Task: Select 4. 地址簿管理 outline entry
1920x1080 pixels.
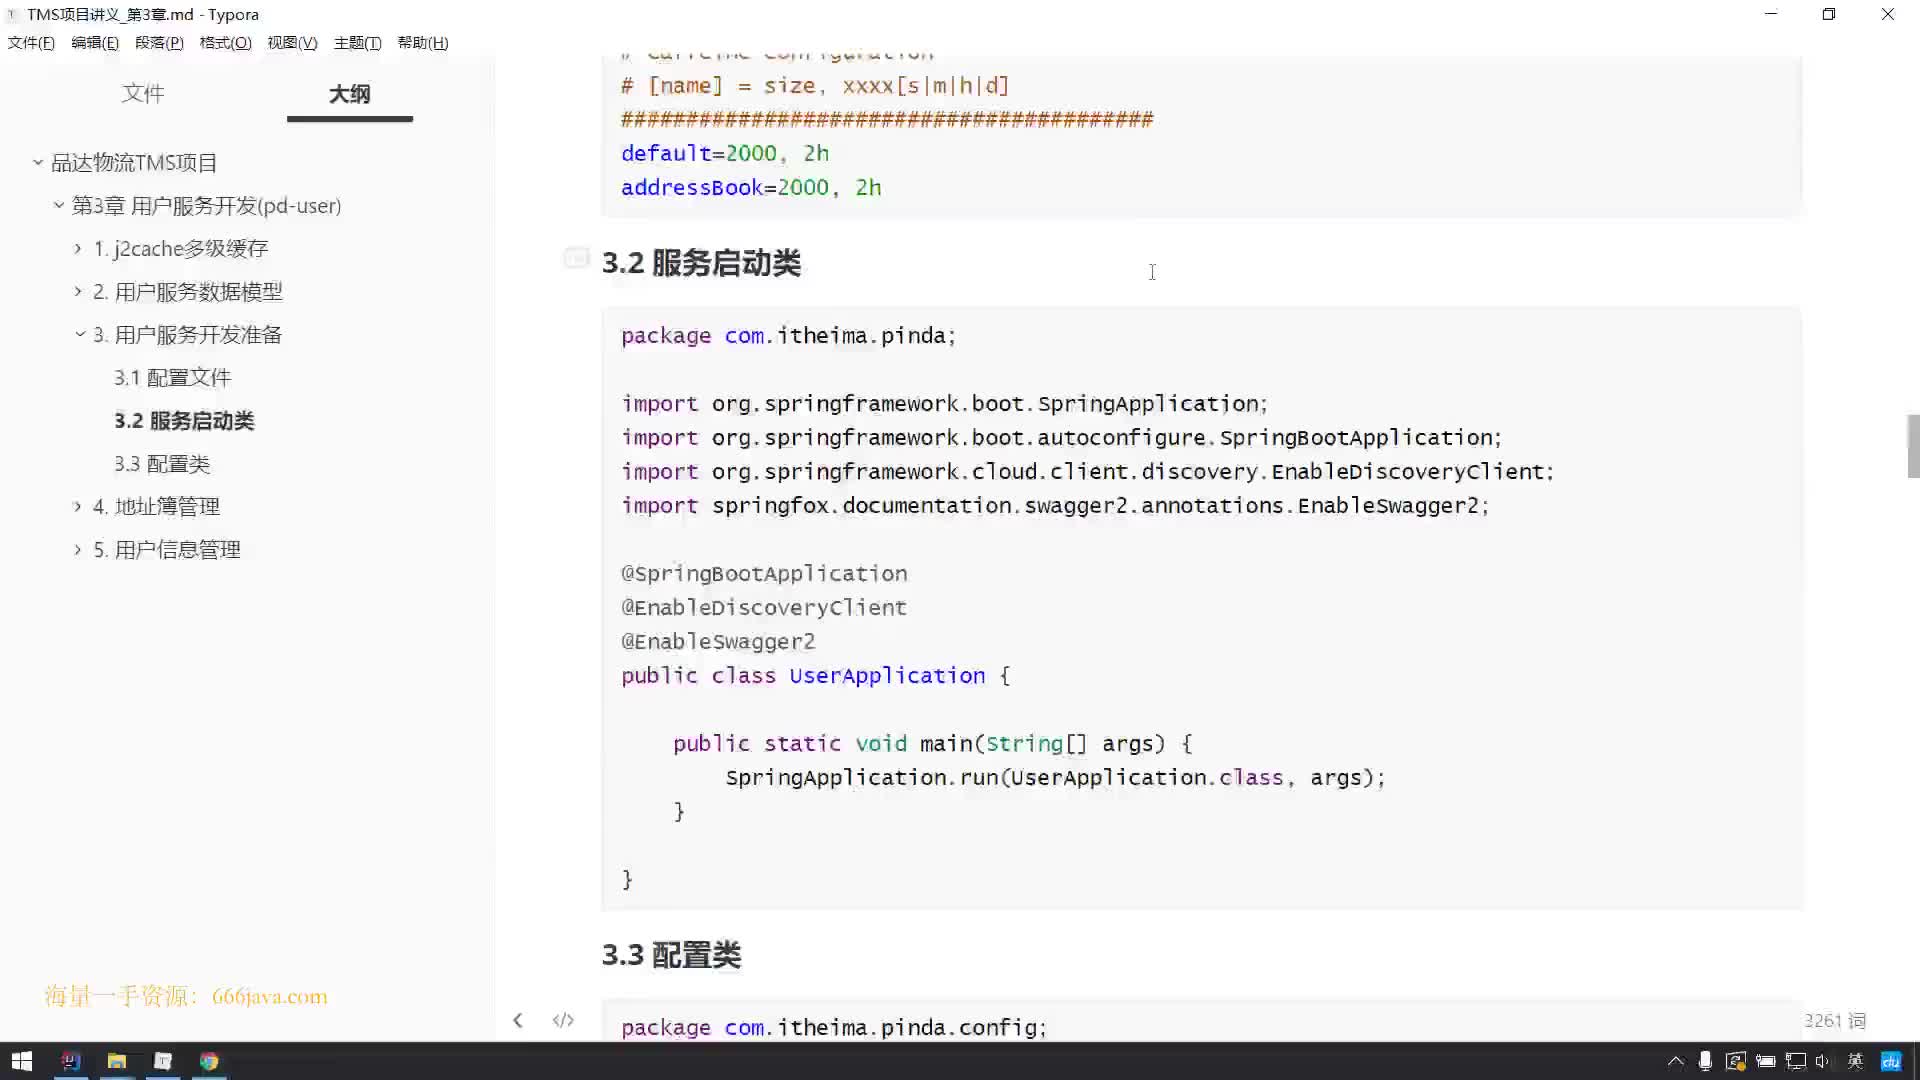Action: coord(157,506)
